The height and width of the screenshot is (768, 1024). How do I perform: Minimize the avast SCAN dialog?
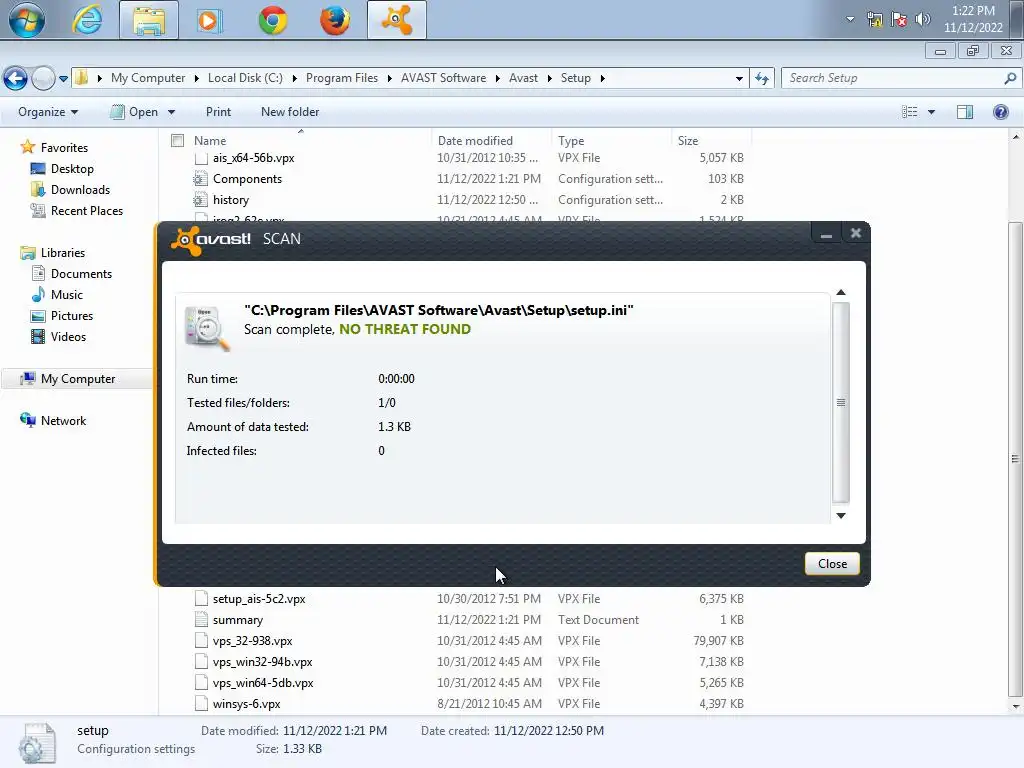(826, 234)
